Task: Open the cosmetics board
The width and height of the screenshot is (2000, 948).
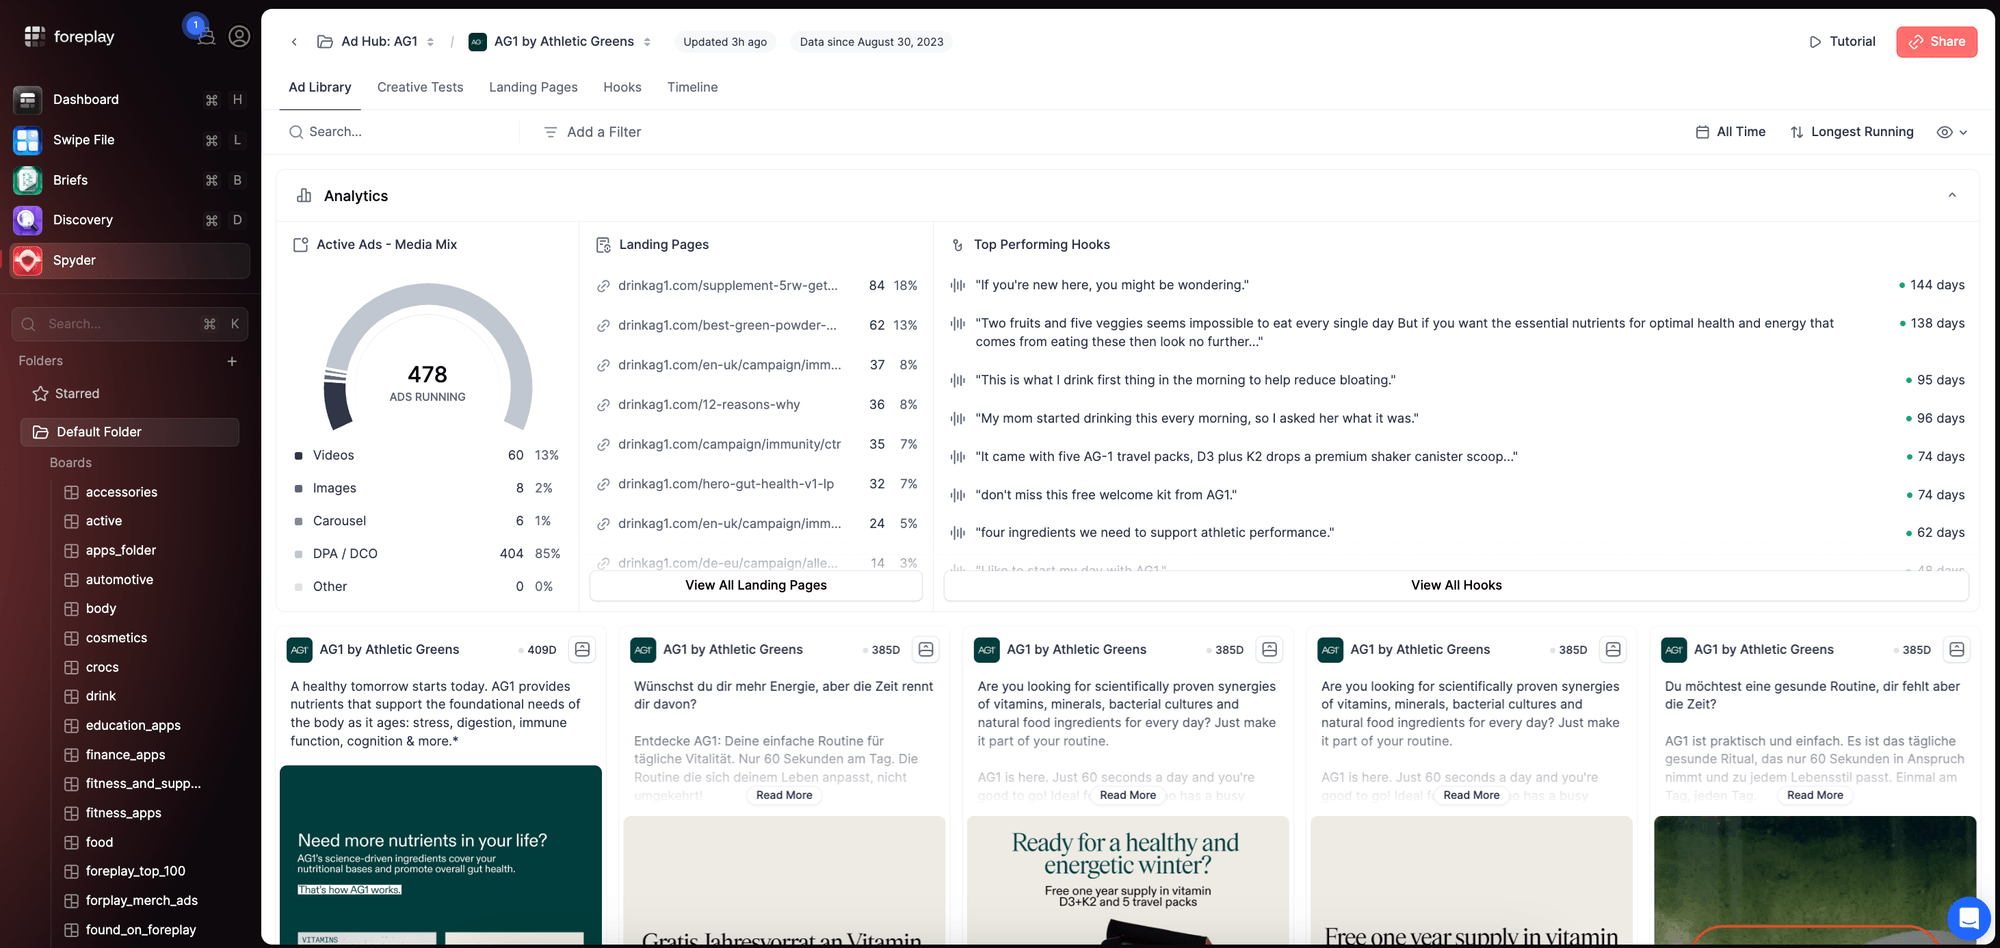Action: [116, 638]
